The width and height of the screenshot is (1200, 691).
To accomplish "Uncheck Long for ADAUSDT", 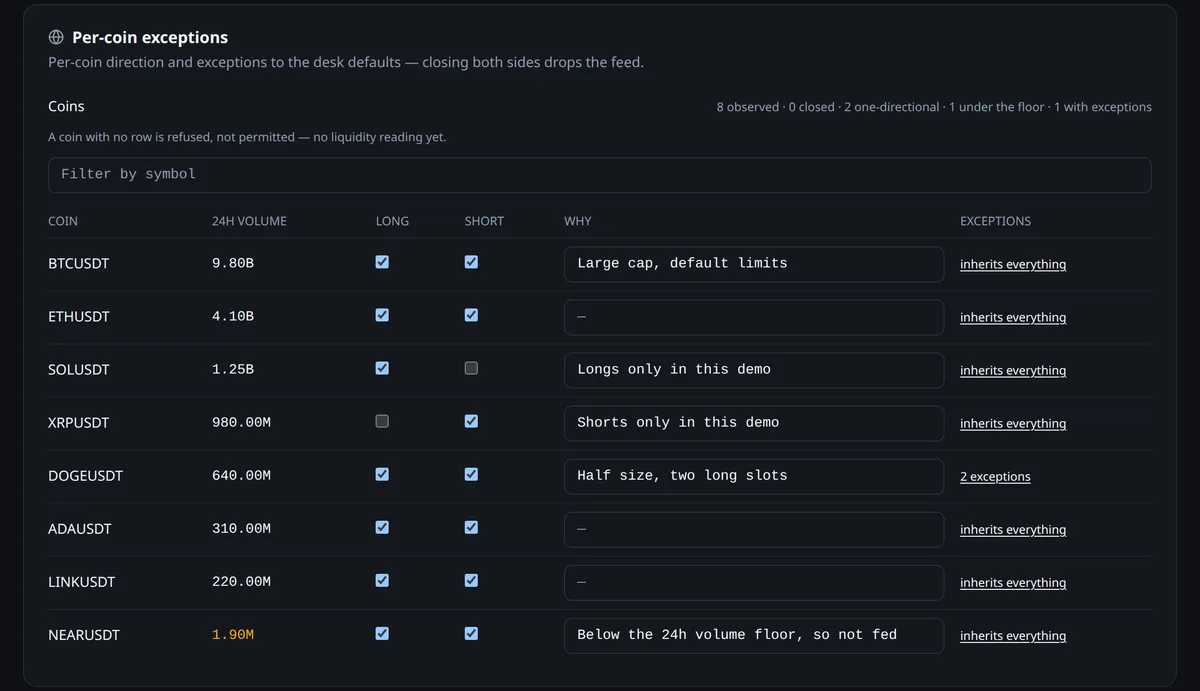I will click(x=382, y=527).
